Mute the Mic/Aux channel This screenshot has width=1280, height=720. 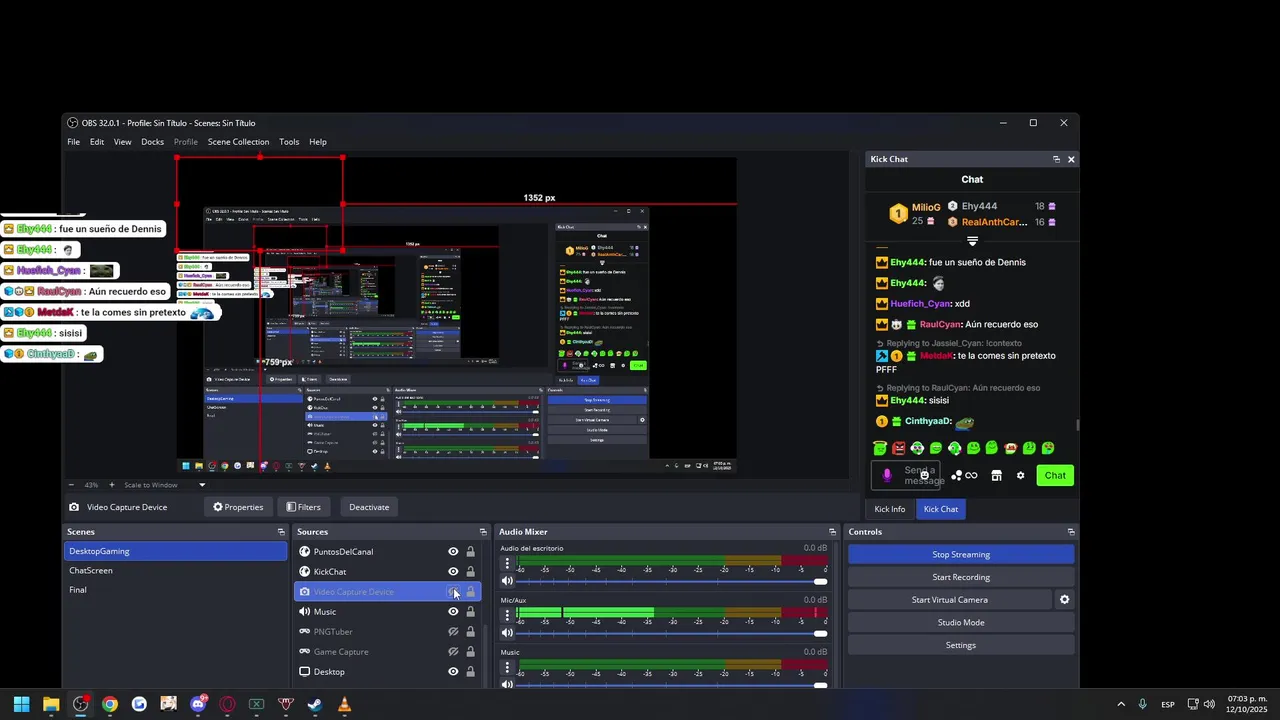pyautogui.click(x=507, y=633)
